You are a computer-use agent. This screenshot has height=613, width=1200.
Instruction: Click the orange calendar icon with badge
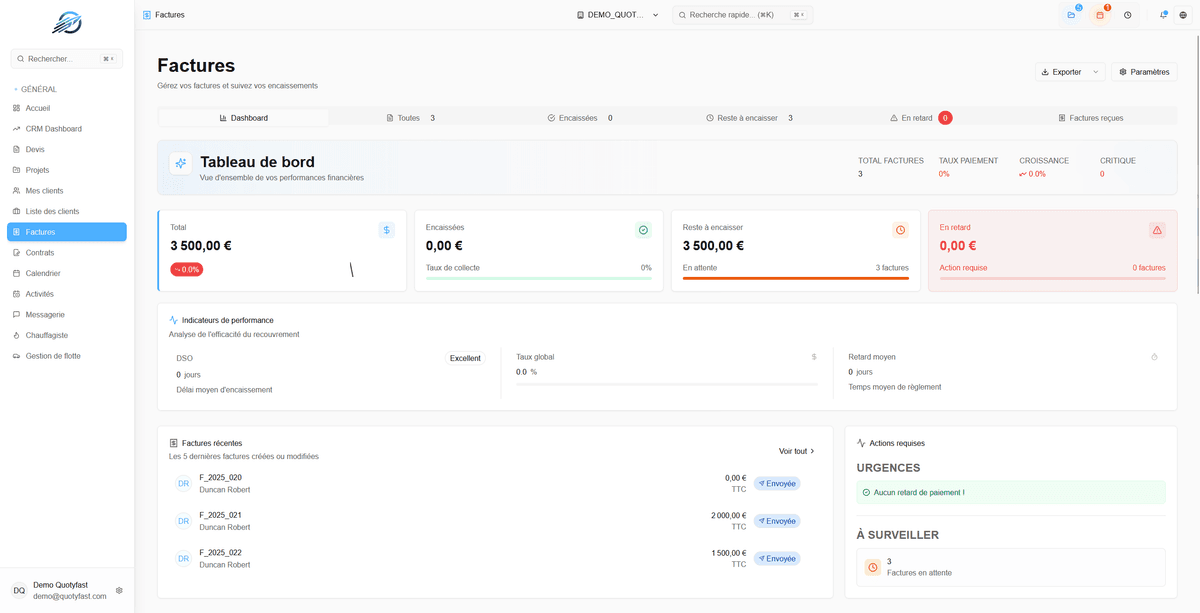click(x=1100, y=15)
